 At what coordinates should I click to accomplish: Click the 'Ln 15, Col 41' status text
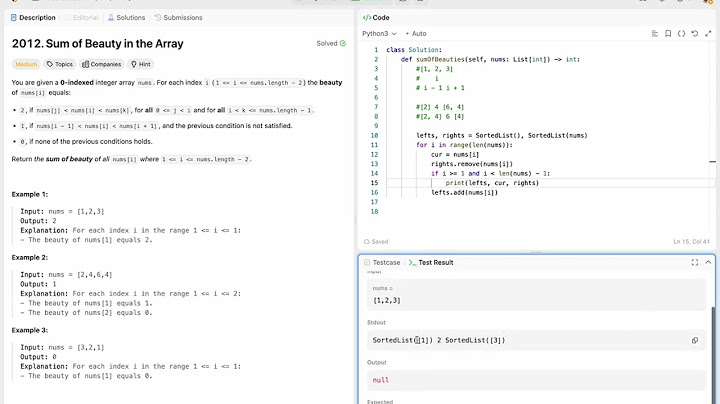click(691, 241)
